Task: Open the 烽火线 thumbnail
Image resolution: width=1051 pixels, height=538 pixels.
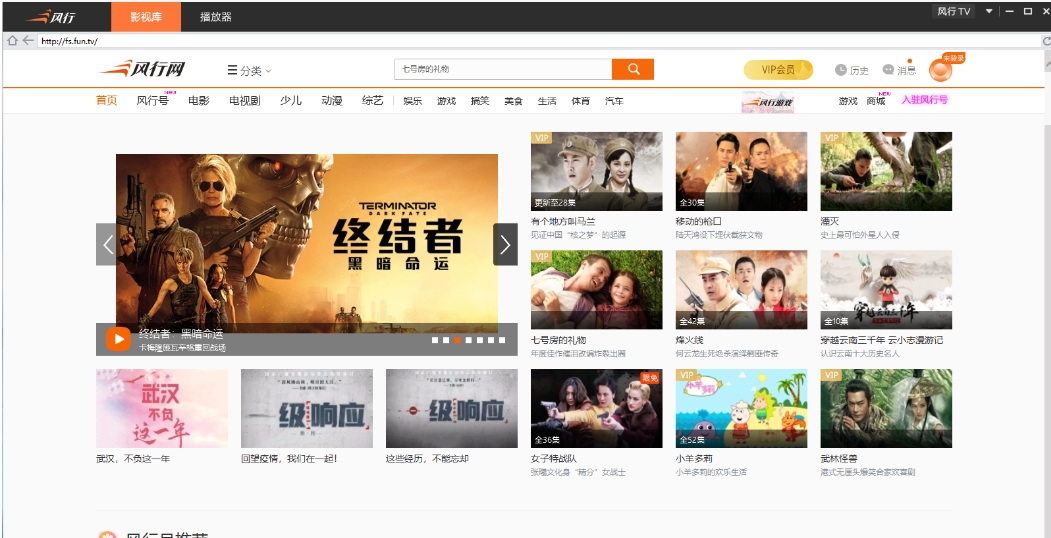Action: [741, 290]
